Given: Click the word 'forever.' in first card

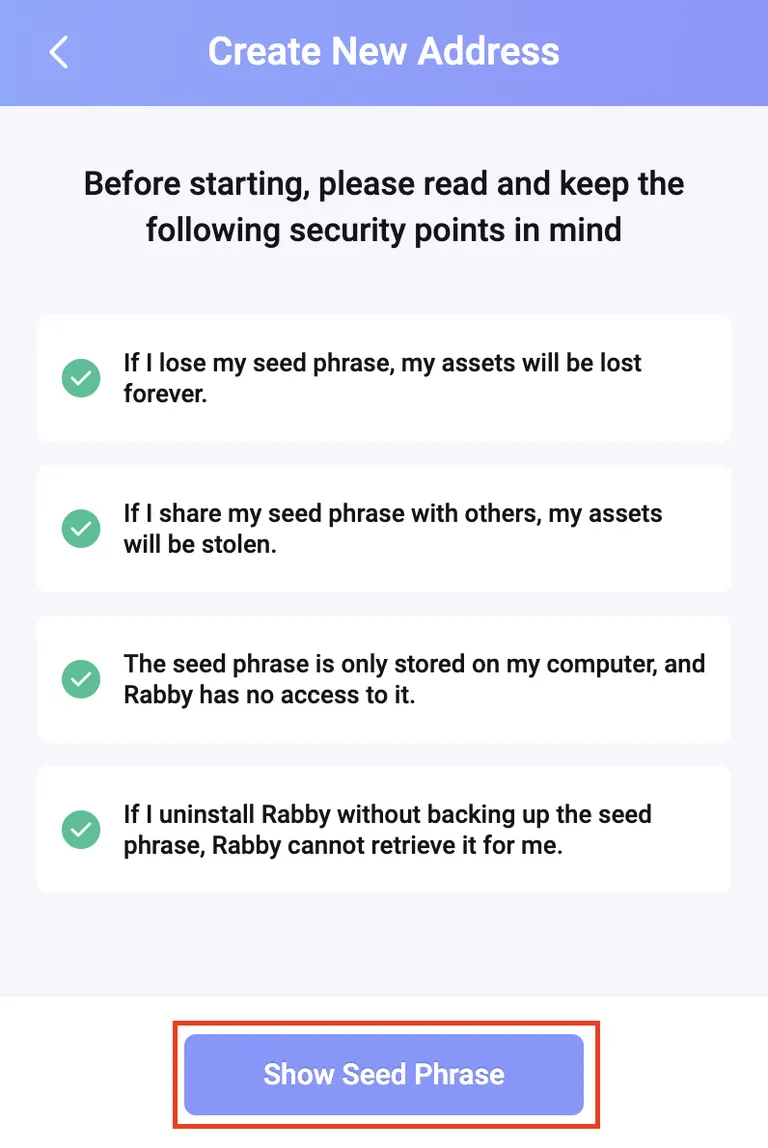Looking at the screenshot, I should [165, 394].
